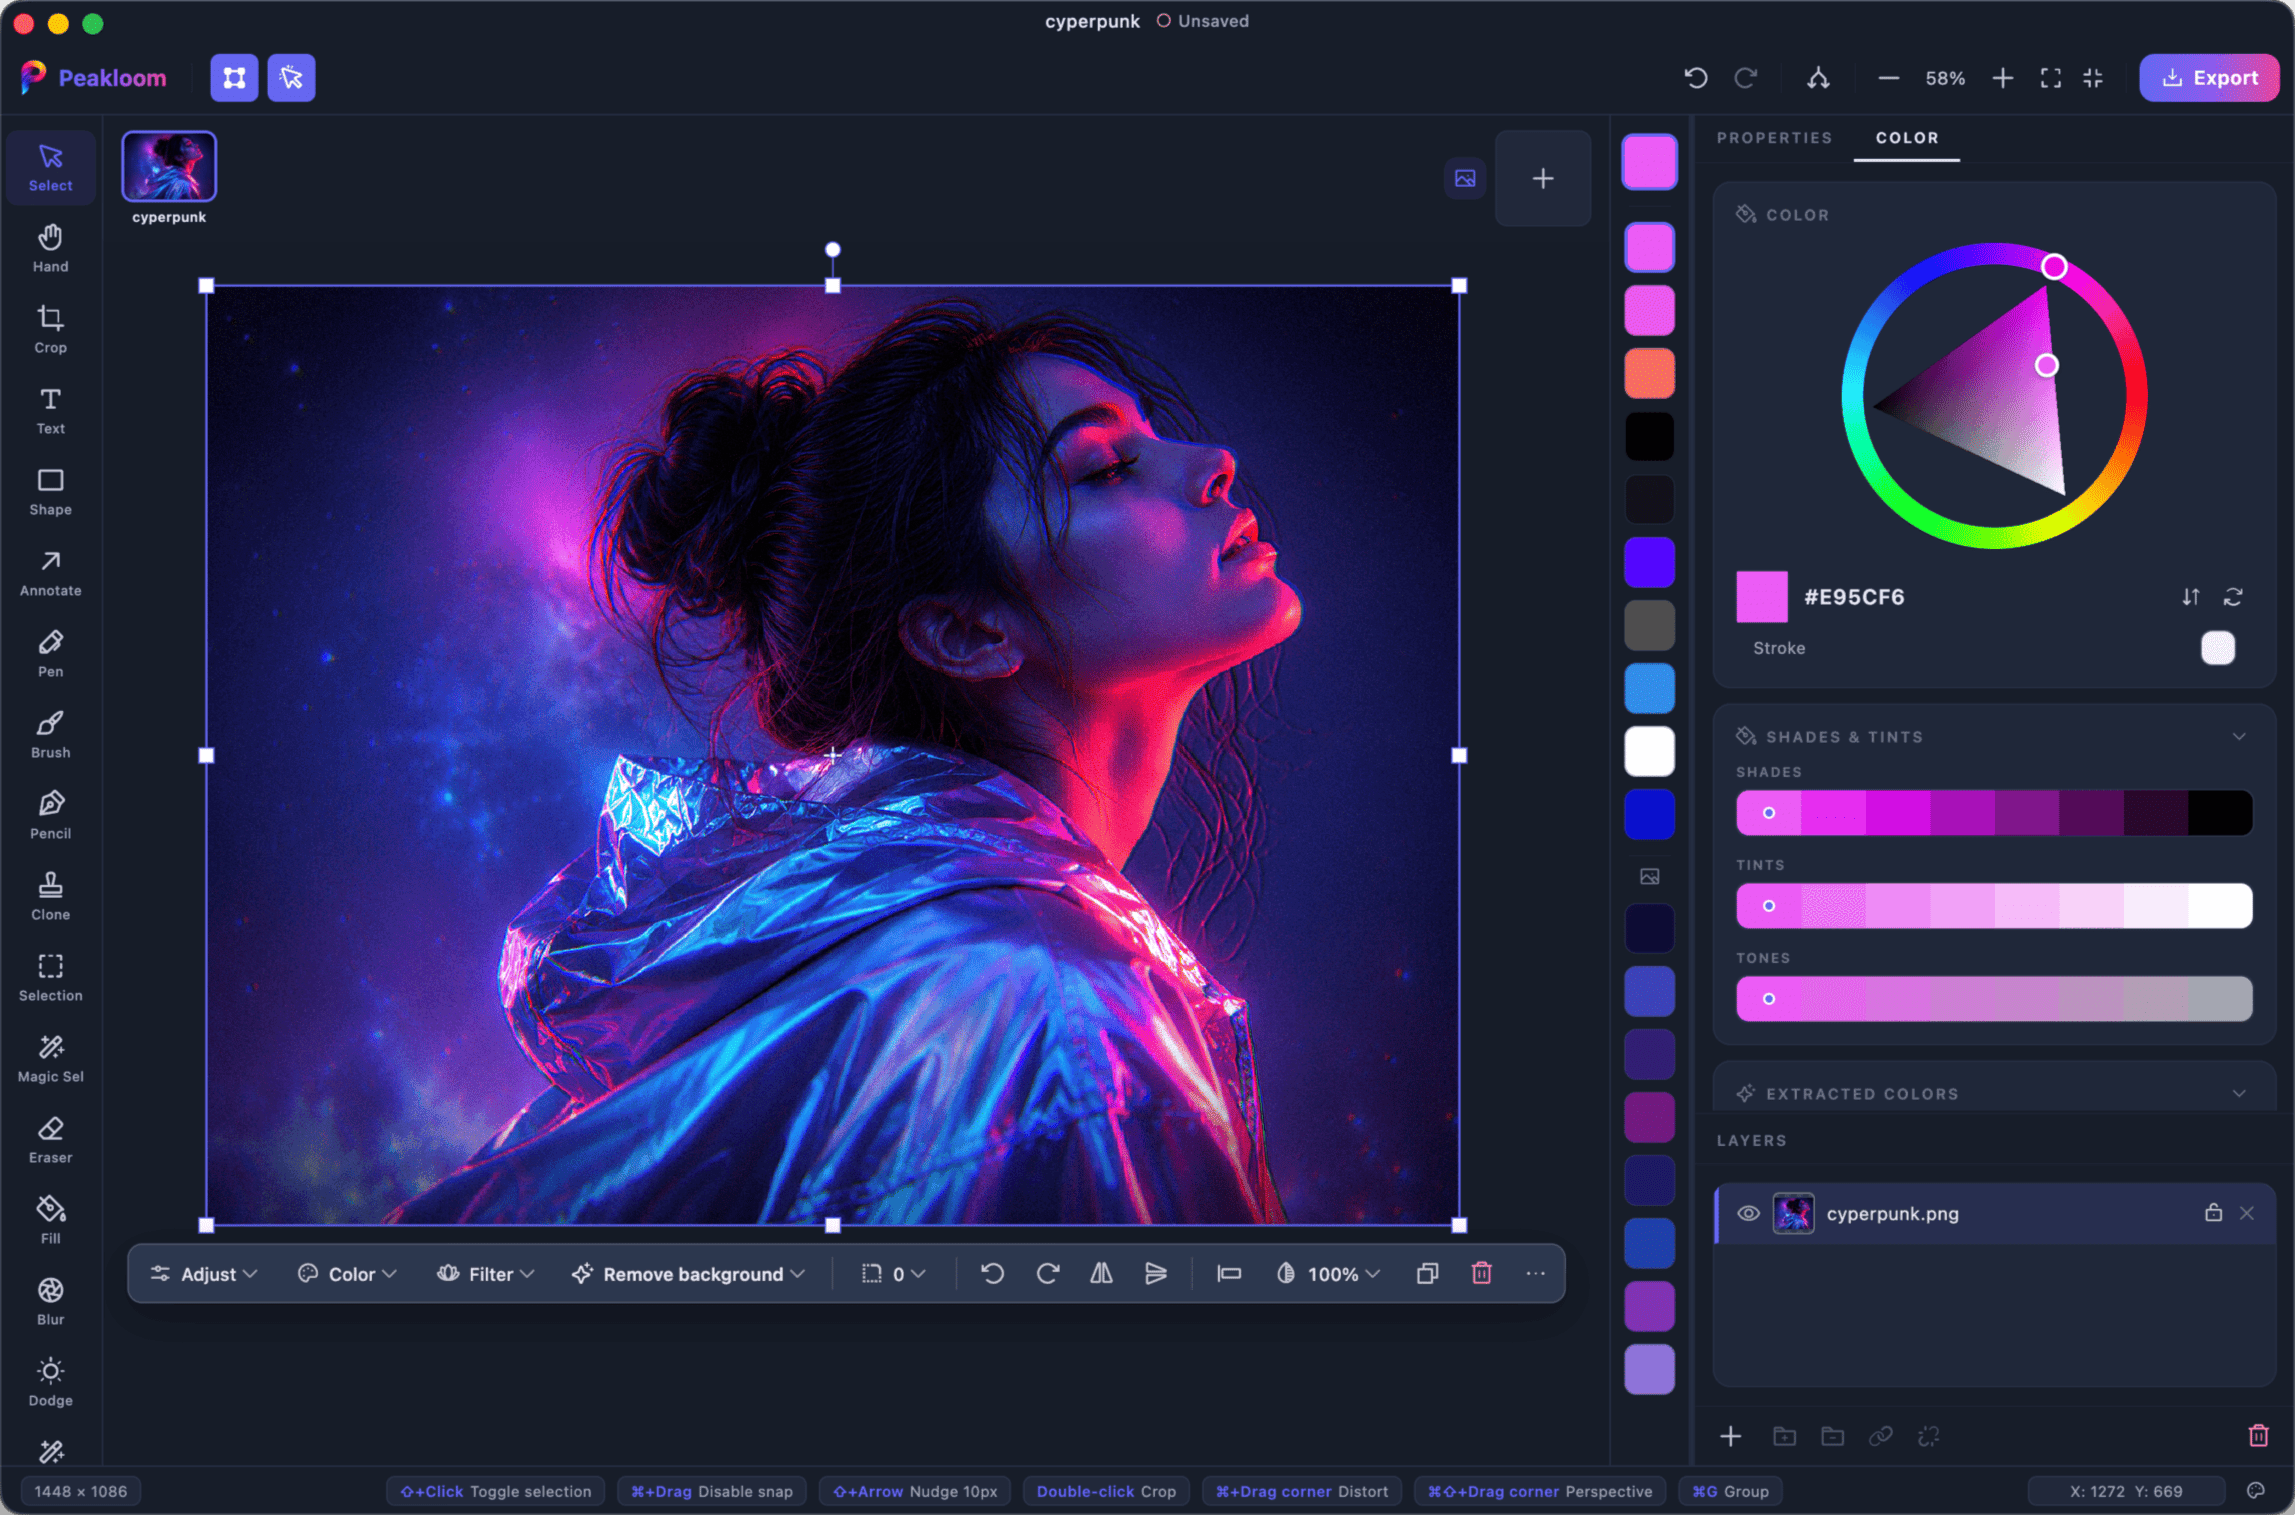
Task: Switch to the Properties tab
Action: click(x=1774, y=138)
